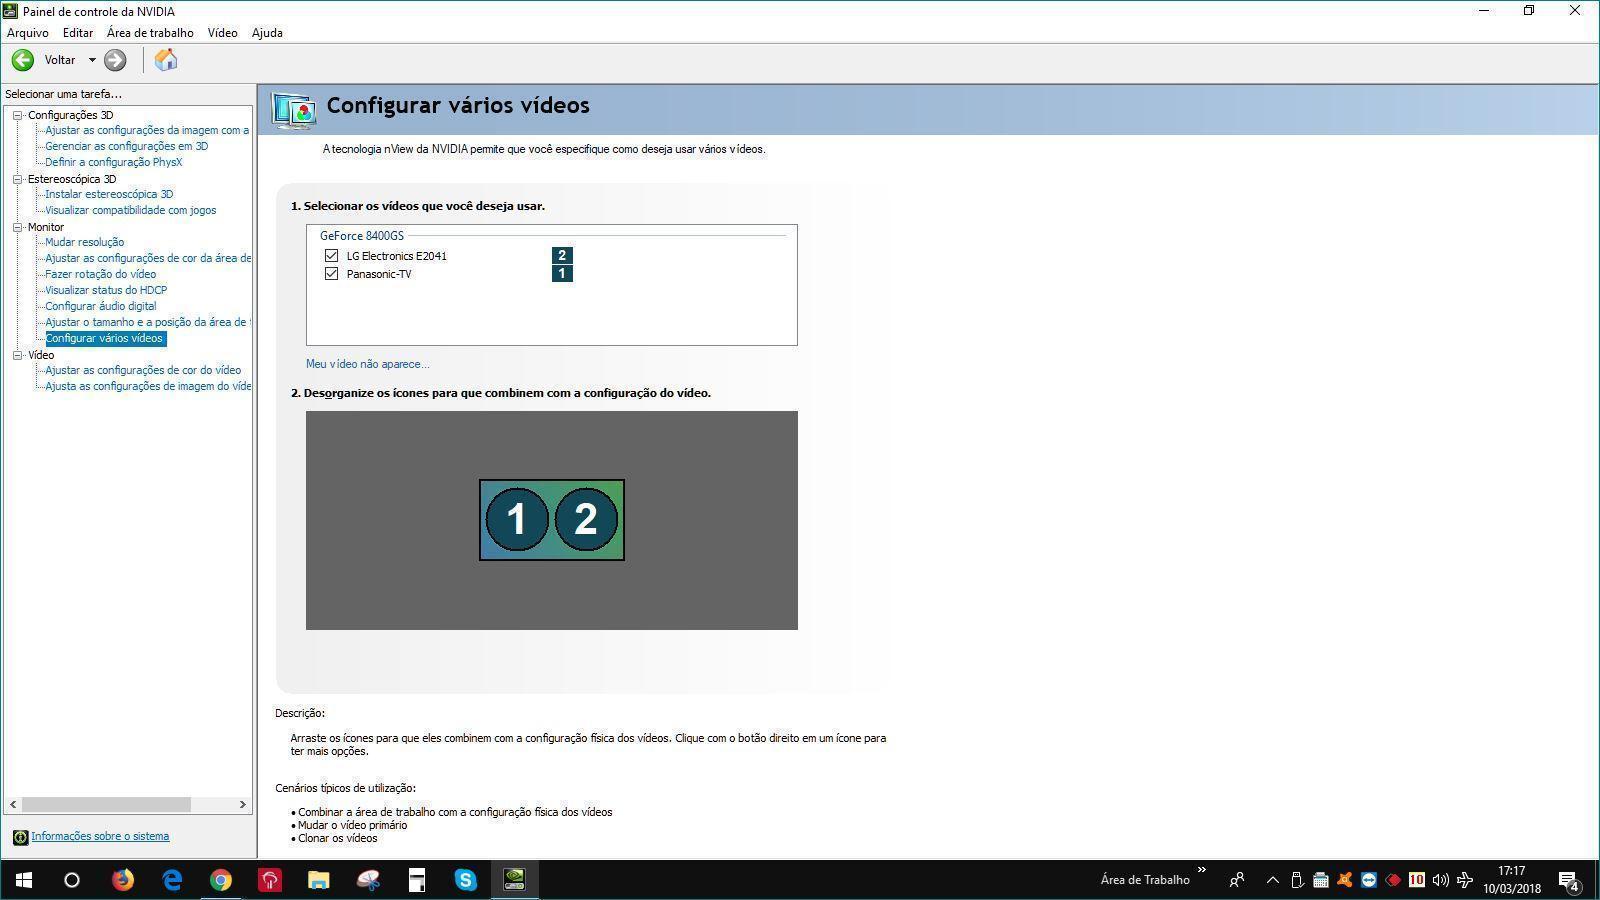Click the NVIDIA Control Panel taskbar button
1600x900 pixels.
514,880
